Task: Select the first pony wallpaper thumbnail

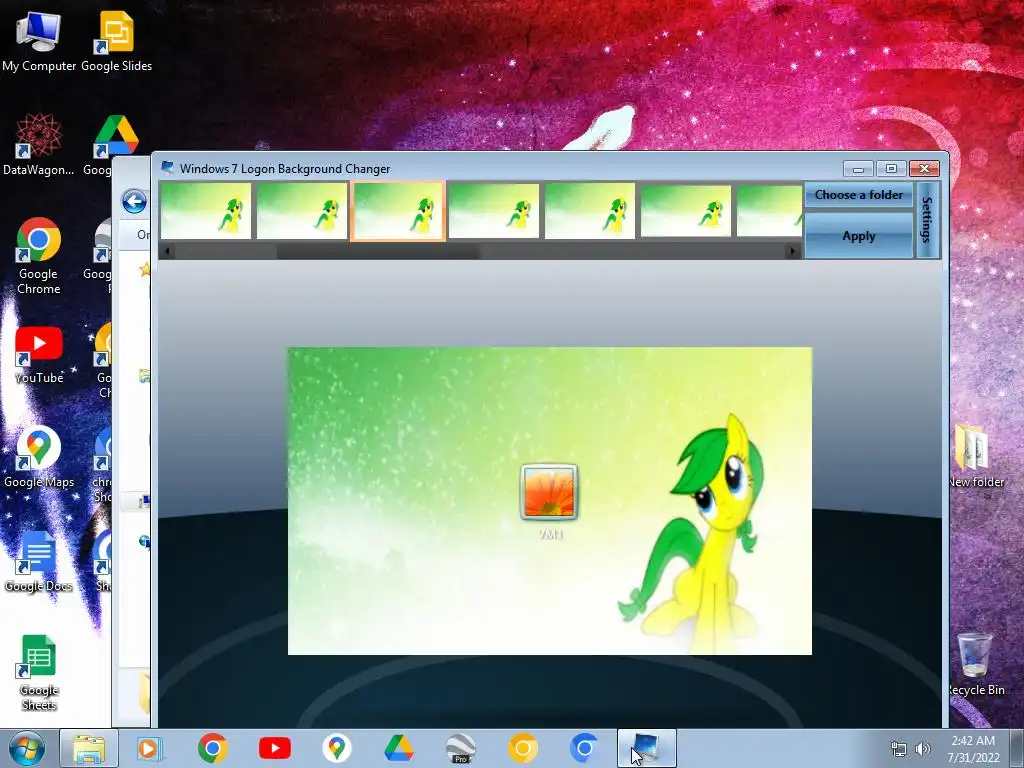Action: pyautogui.click(x=206, y=211)
